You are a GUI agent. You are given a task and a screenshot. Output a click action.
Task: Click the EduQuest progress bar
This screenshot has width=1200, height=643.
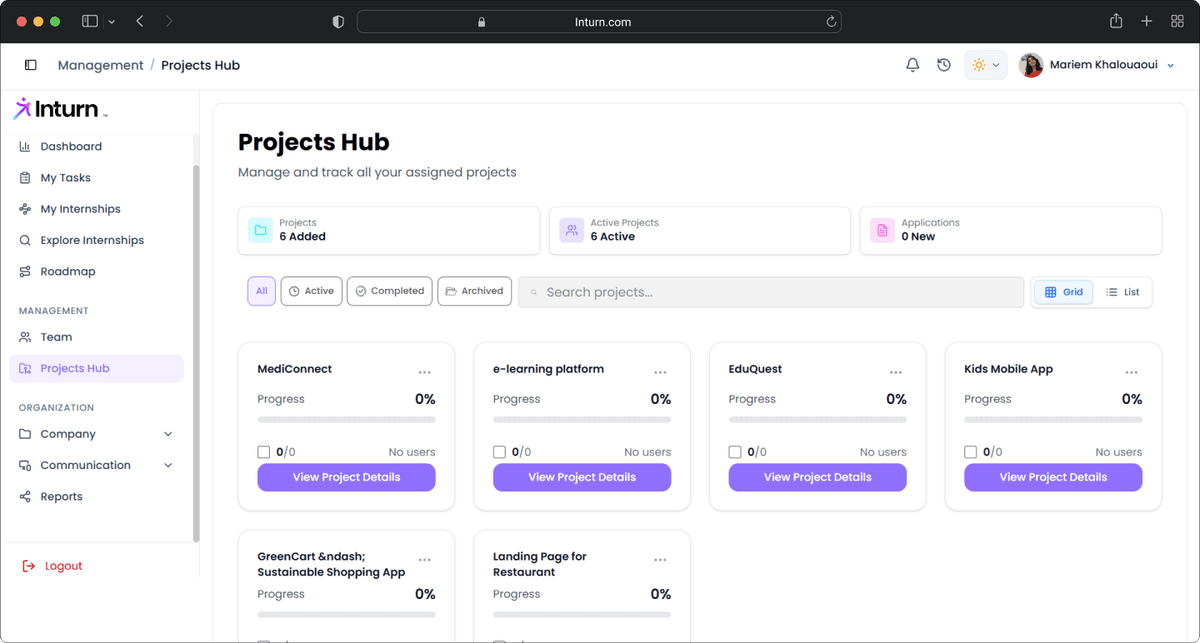pyautogui.click(x=817, y=419)
